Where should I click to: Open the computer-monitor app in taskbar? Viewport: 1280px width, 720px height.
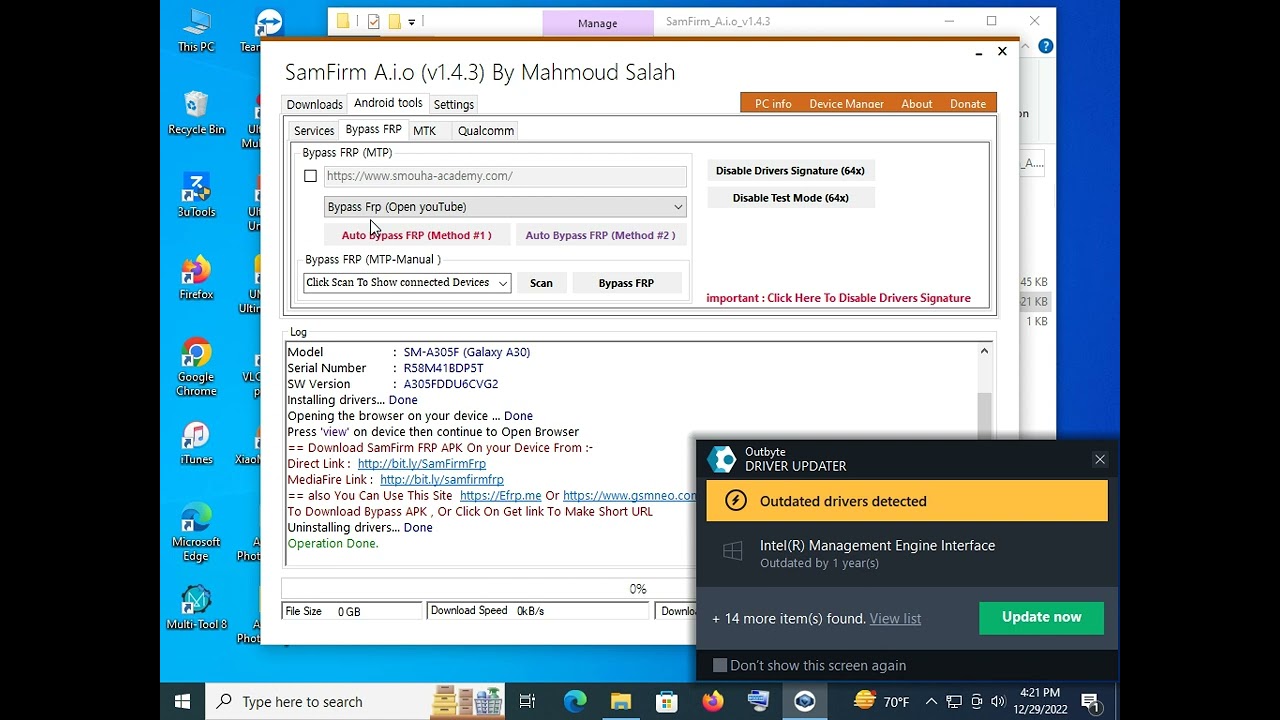point(758,702)
